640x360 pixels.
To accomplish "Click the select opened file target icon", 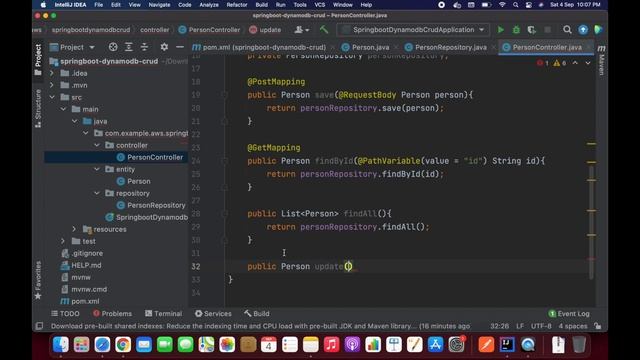I will pos(113,47).
